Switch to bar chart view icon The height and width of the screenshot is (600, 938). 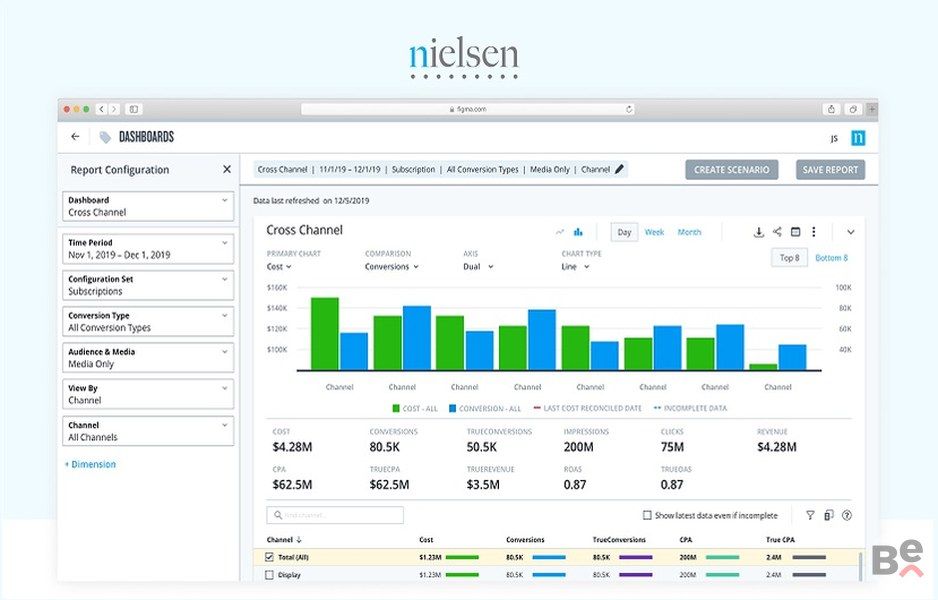click(x=578, y=232)
